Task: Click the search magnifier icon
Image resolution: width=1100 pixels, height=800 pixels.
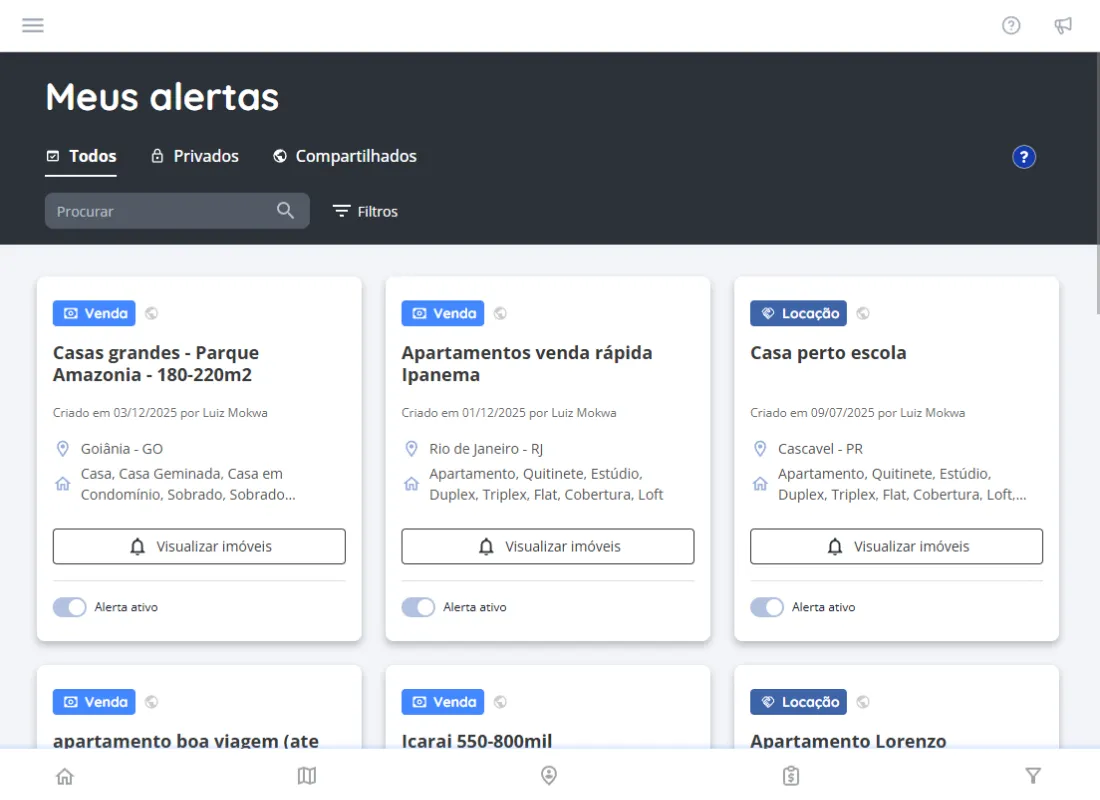Action: [x=285, y=211]
